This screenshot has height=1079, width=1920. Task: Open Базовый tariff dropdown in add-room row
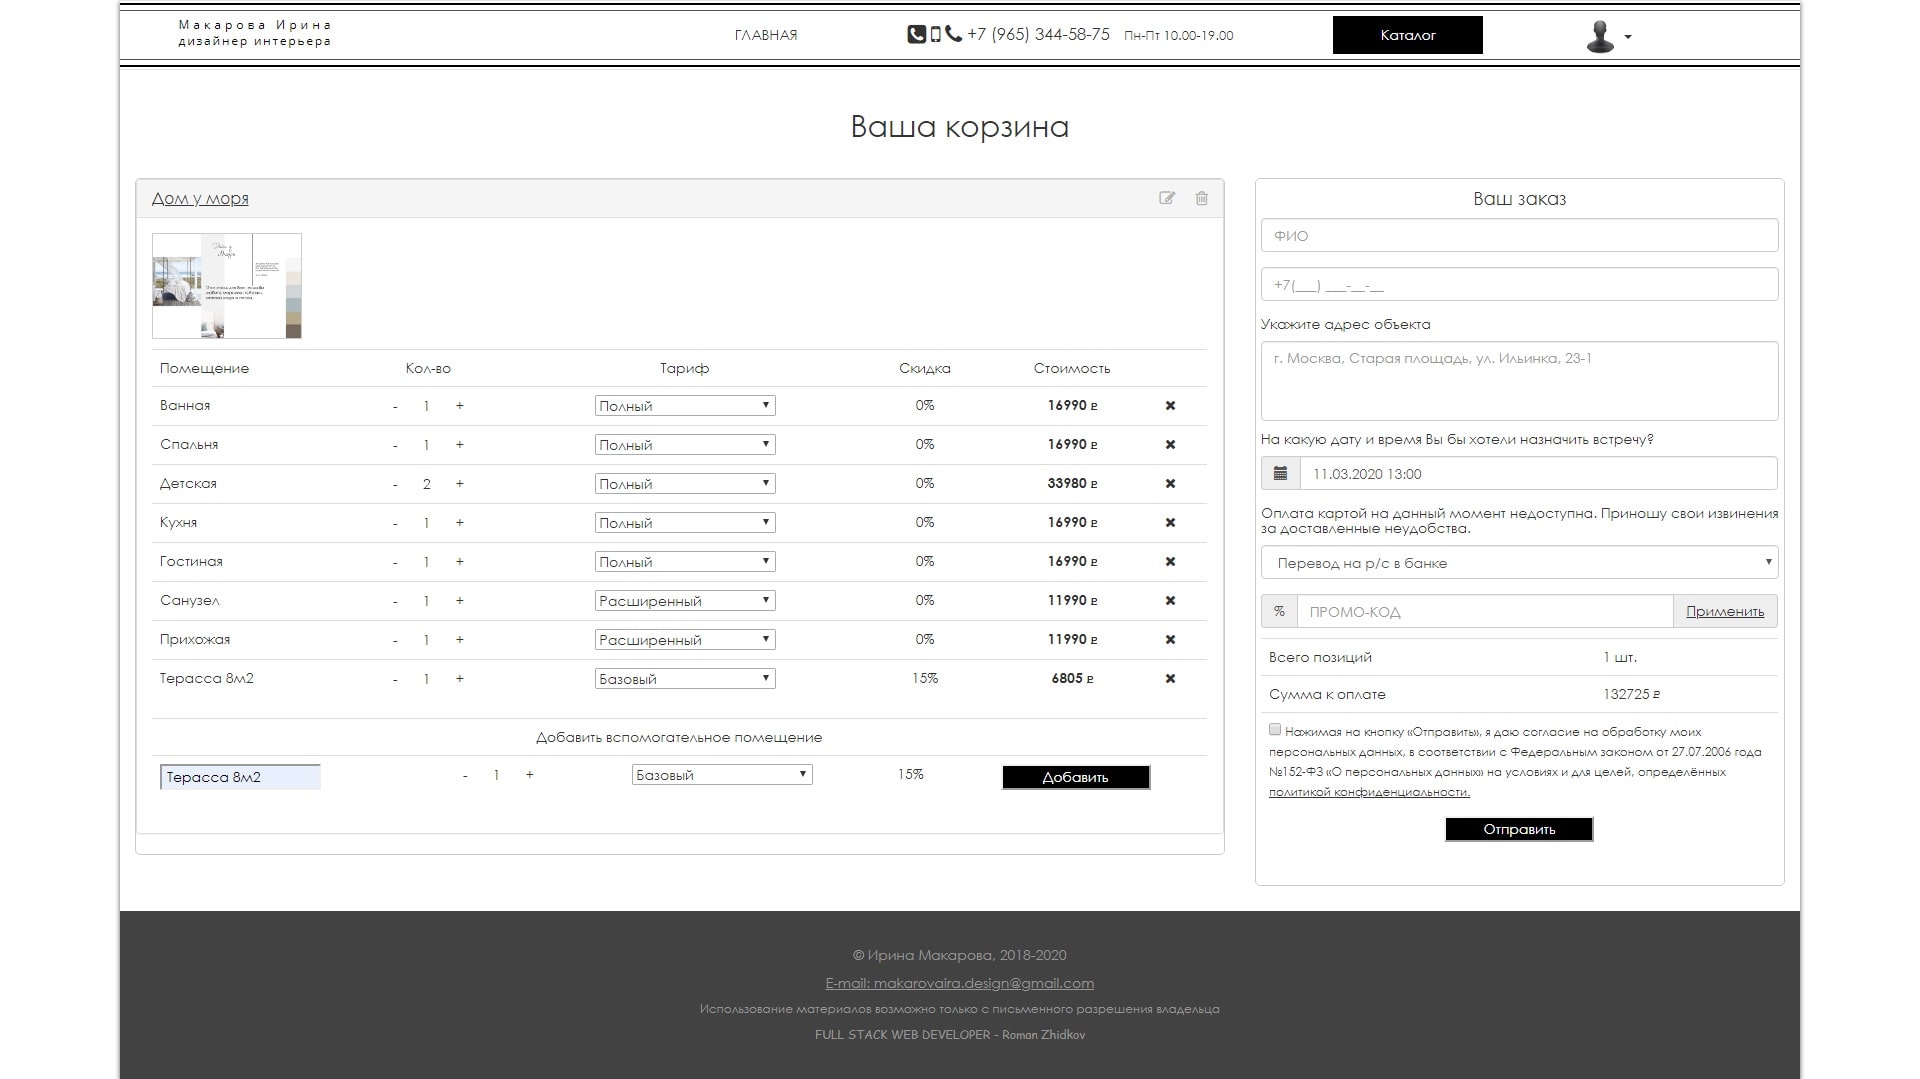pyautogui.click(x=722, y=775)
